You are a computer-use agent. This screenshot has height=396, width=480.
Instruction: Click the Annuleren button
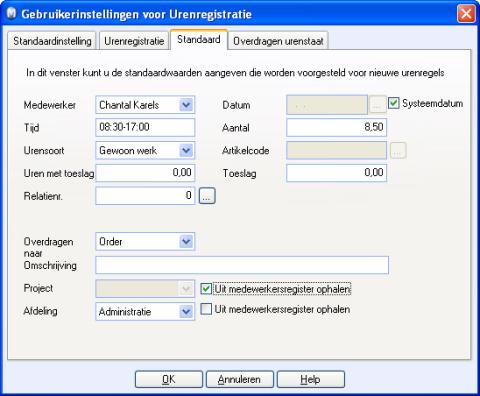240,379
